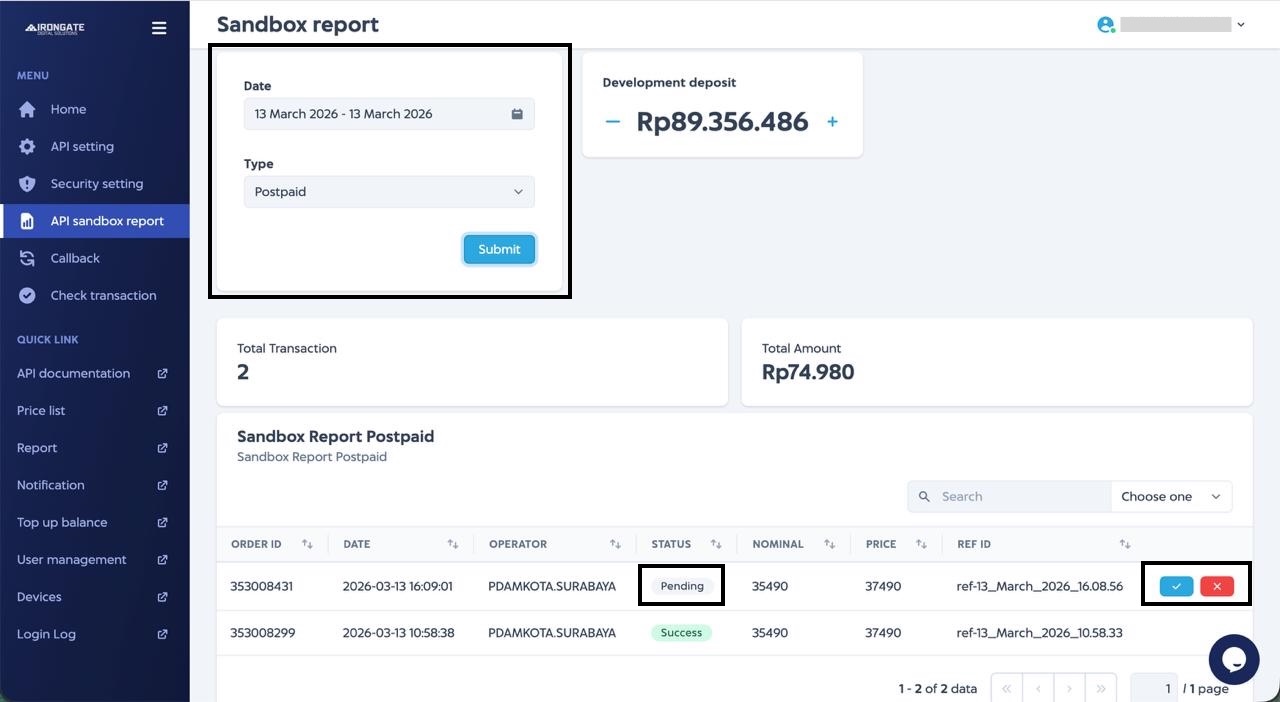Viewport: 1280px width, 702px height.
Task: Open API setting via the gear icon
Action: [x=28, y=146]
